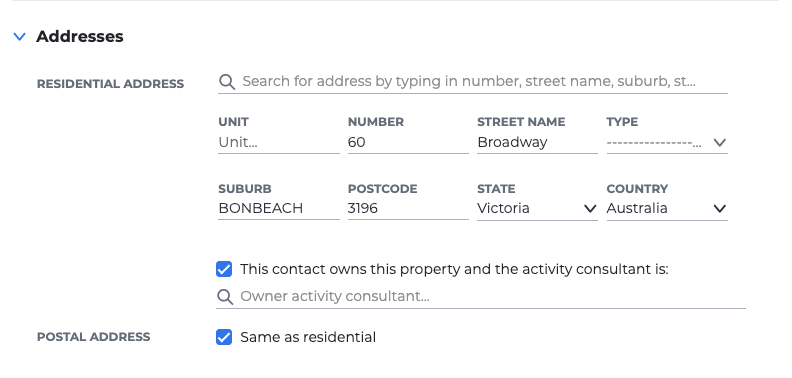The height and width of the screenshot is (378, 792).
Task: Collapse the Addresses section chevron
Action: point(20,36)
